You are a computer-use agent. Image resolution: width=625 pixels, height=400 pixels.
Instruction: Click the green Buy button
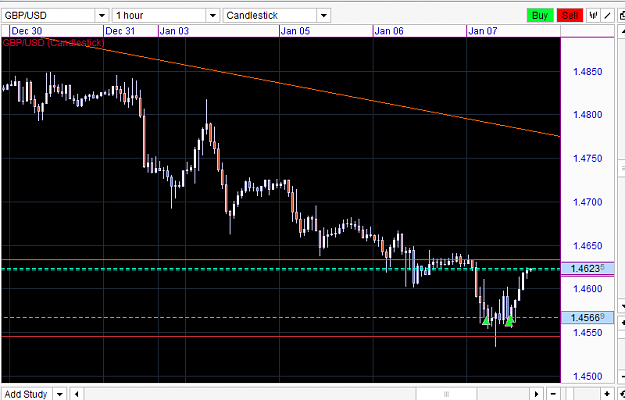tap(540, 16)
